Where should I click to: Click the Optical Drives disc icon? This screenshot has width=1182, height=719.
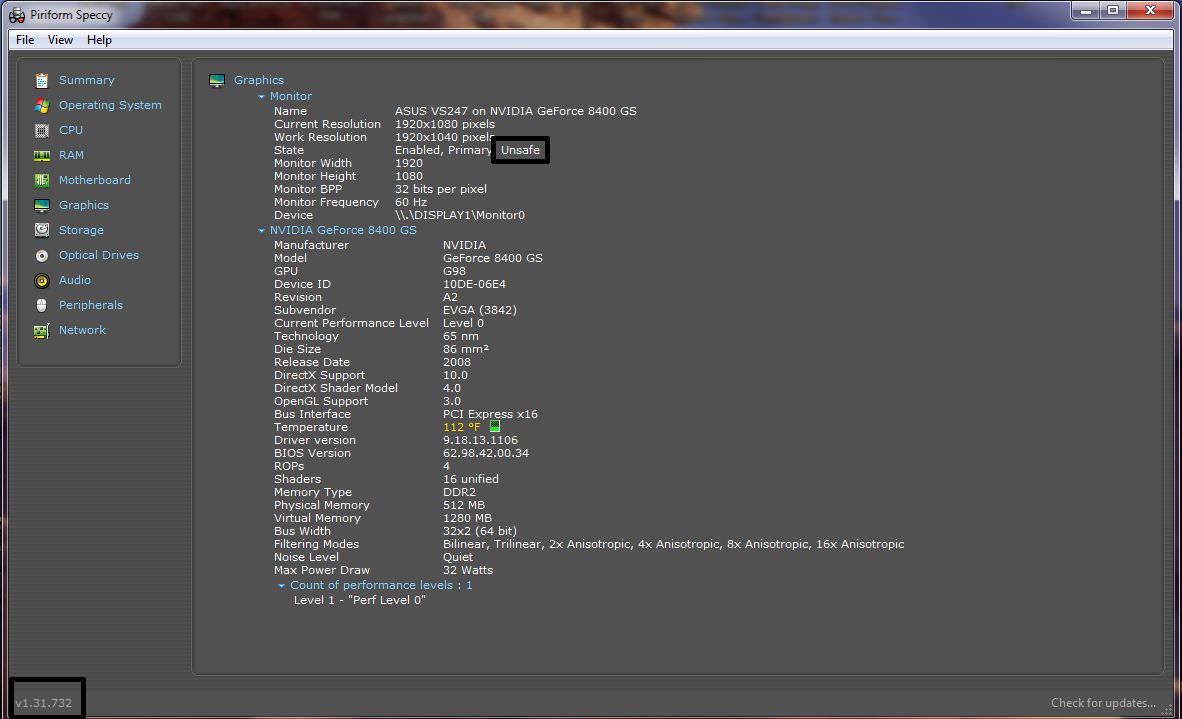coord(41,255)
